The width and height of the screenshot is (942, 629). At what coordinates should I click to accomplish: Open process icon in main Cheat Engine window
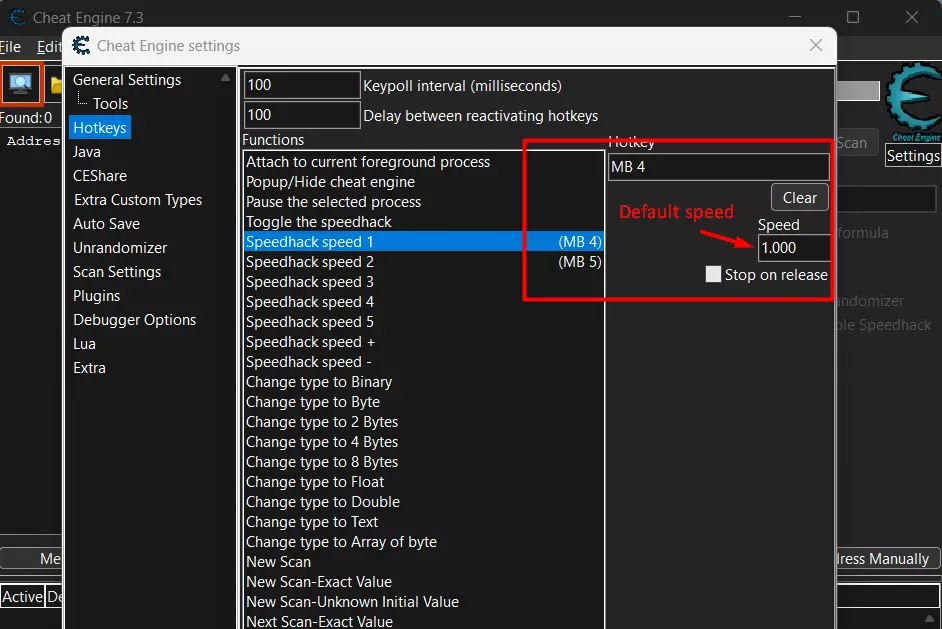[x=21, y=84]
